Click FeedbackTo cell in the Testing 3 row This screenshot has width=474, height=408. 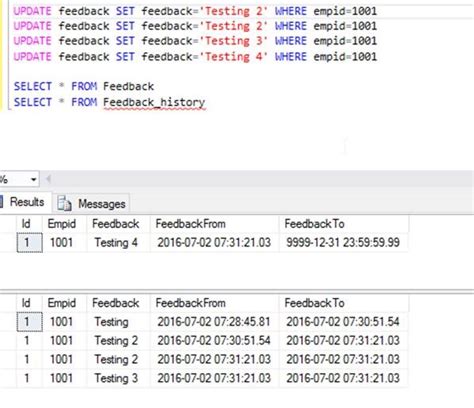click(343, 378)
